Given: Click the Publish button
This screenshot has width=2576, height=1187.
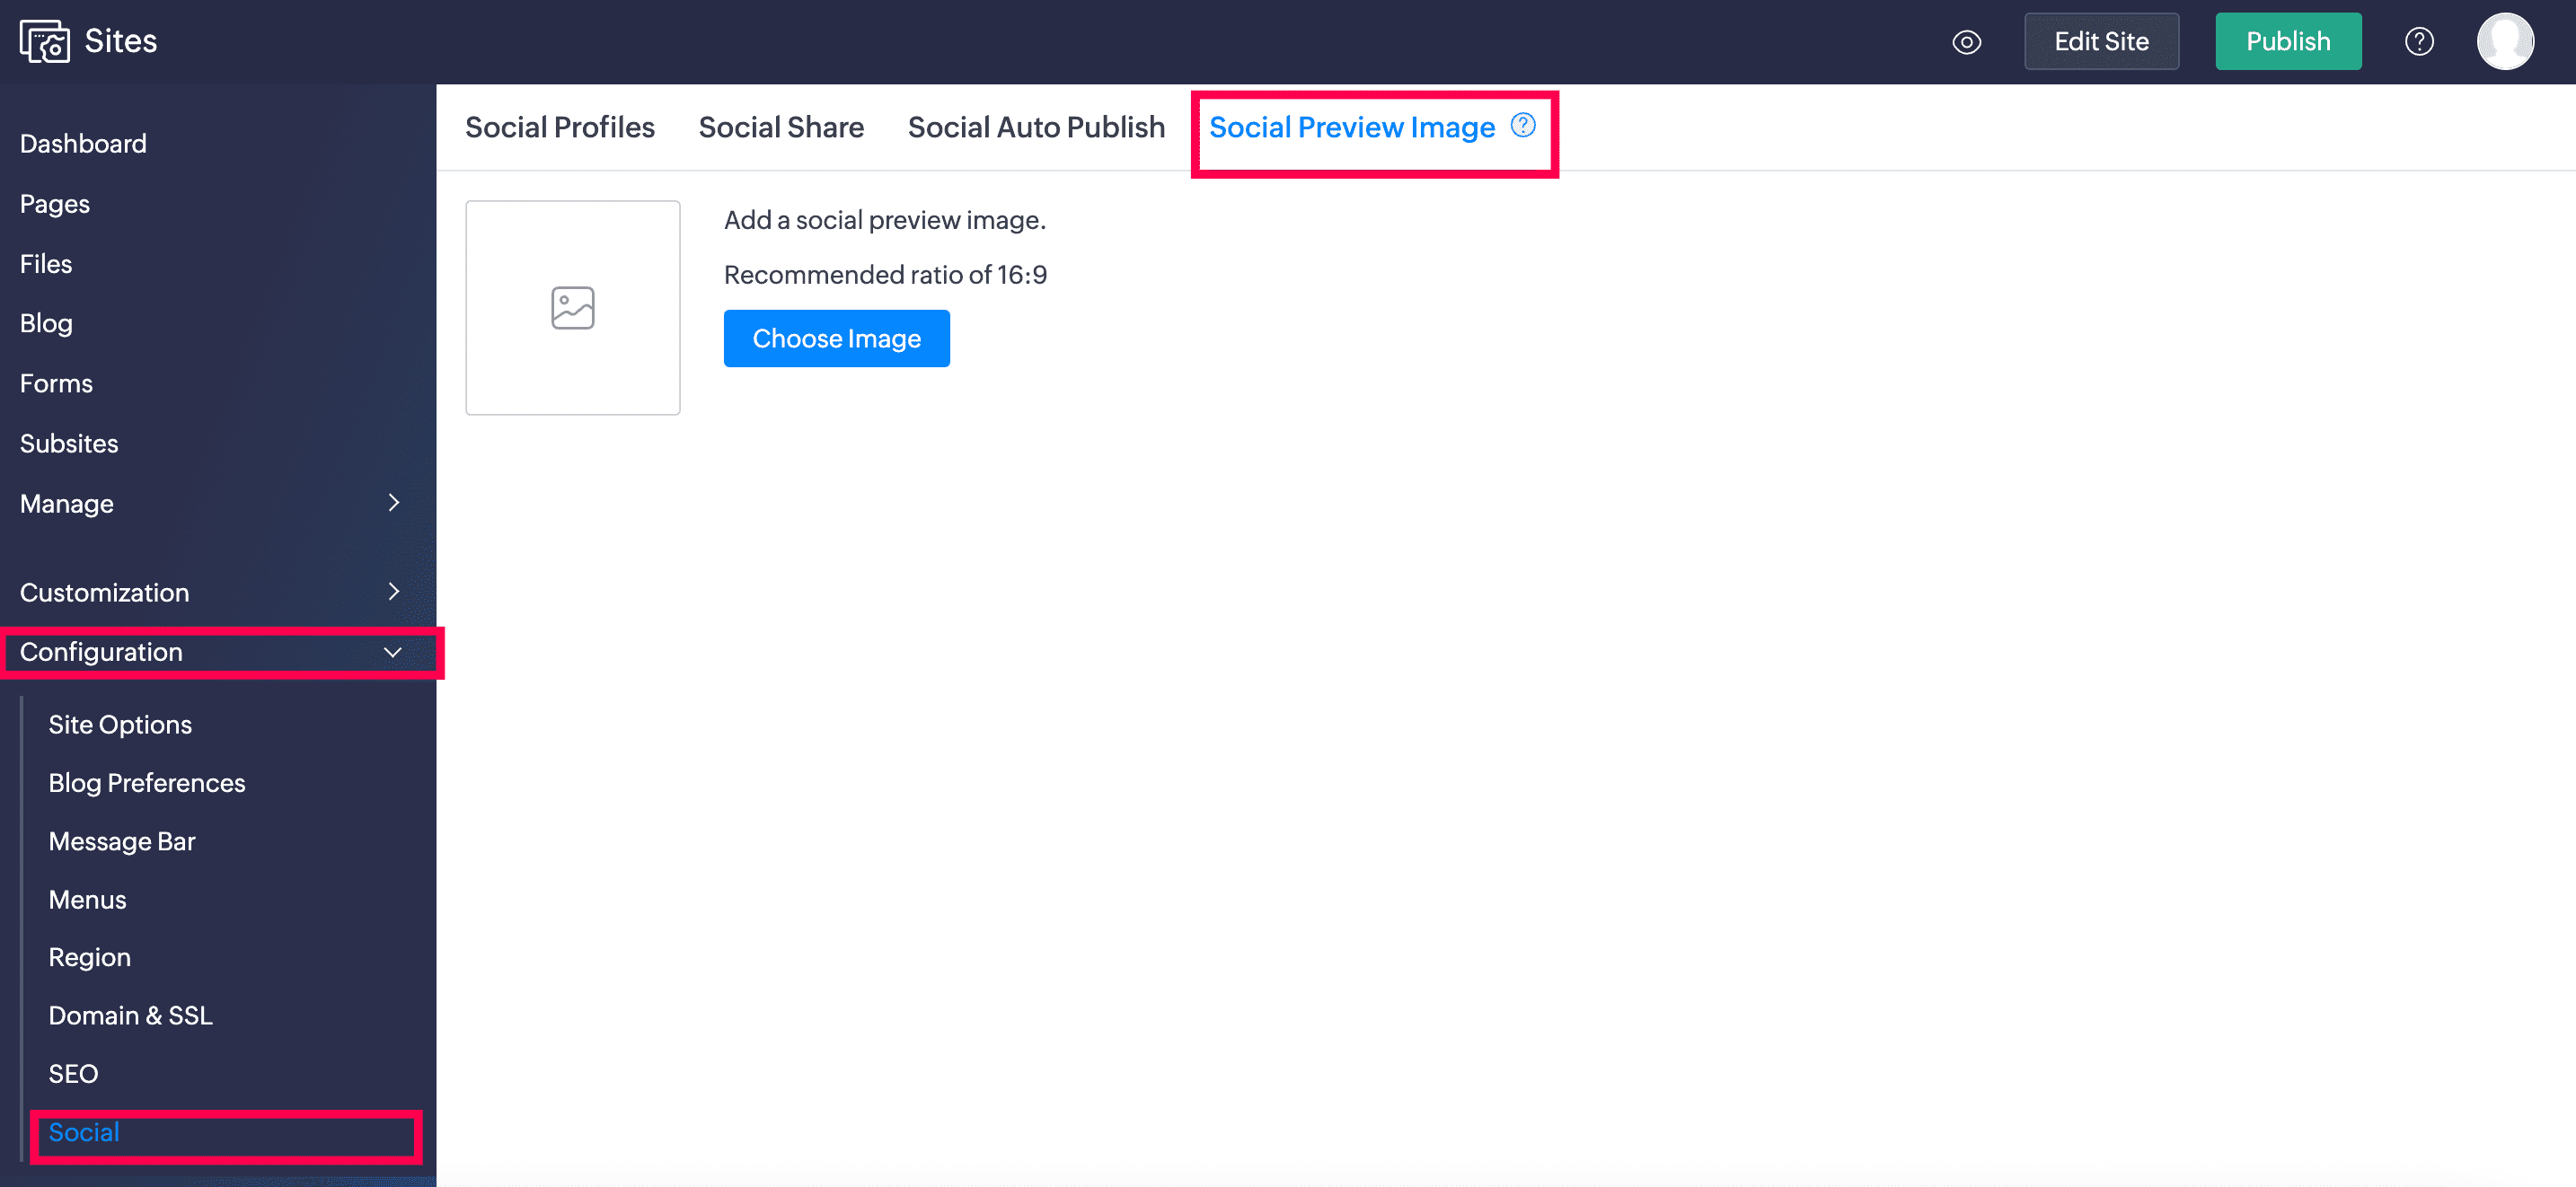Looking at the screenshot, I should [2287, 41].
